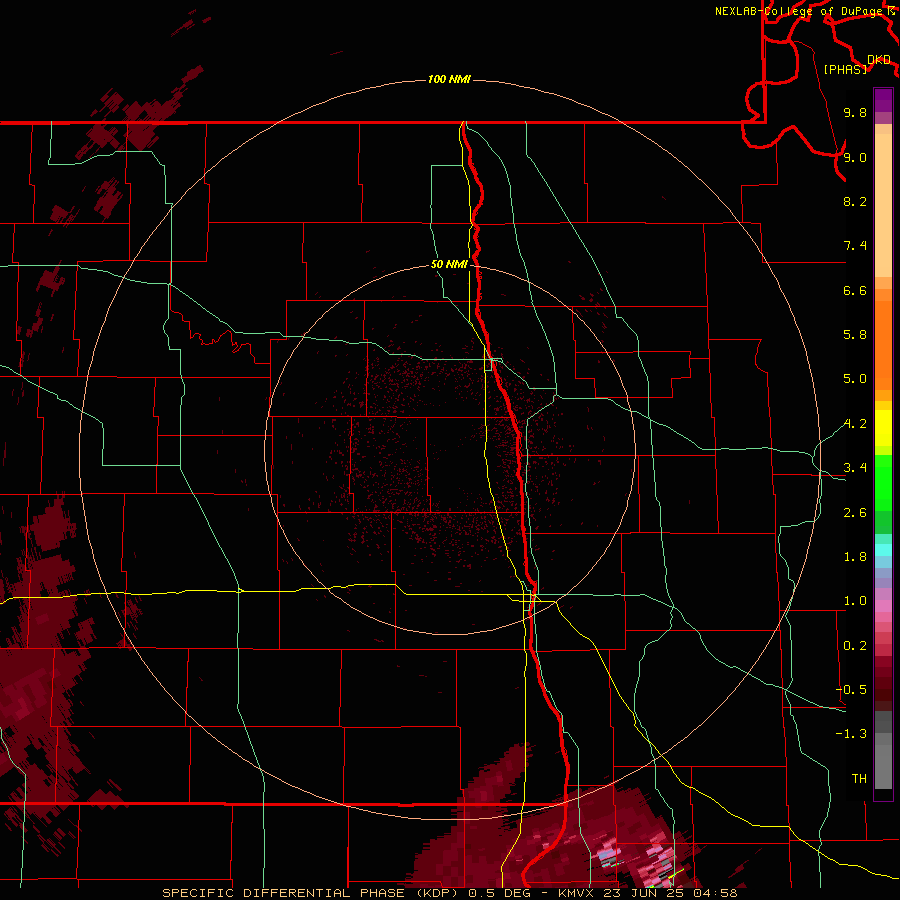Image resolution: width=900 pixels, height=900 pixels.
Task: Pick the yellow segment of the color bar
Action: pos(883,428)
